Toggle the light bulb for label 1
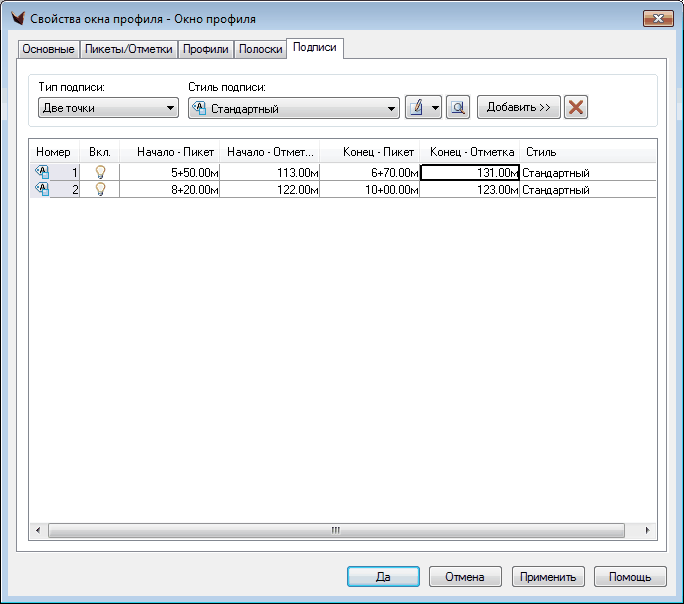Viewport: 684px width, 604px height. point(100,172)
